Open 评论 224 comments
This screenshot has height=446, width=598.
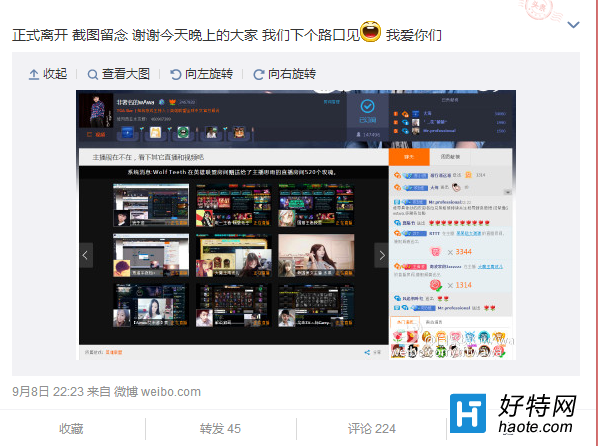(x=372, y=429)
